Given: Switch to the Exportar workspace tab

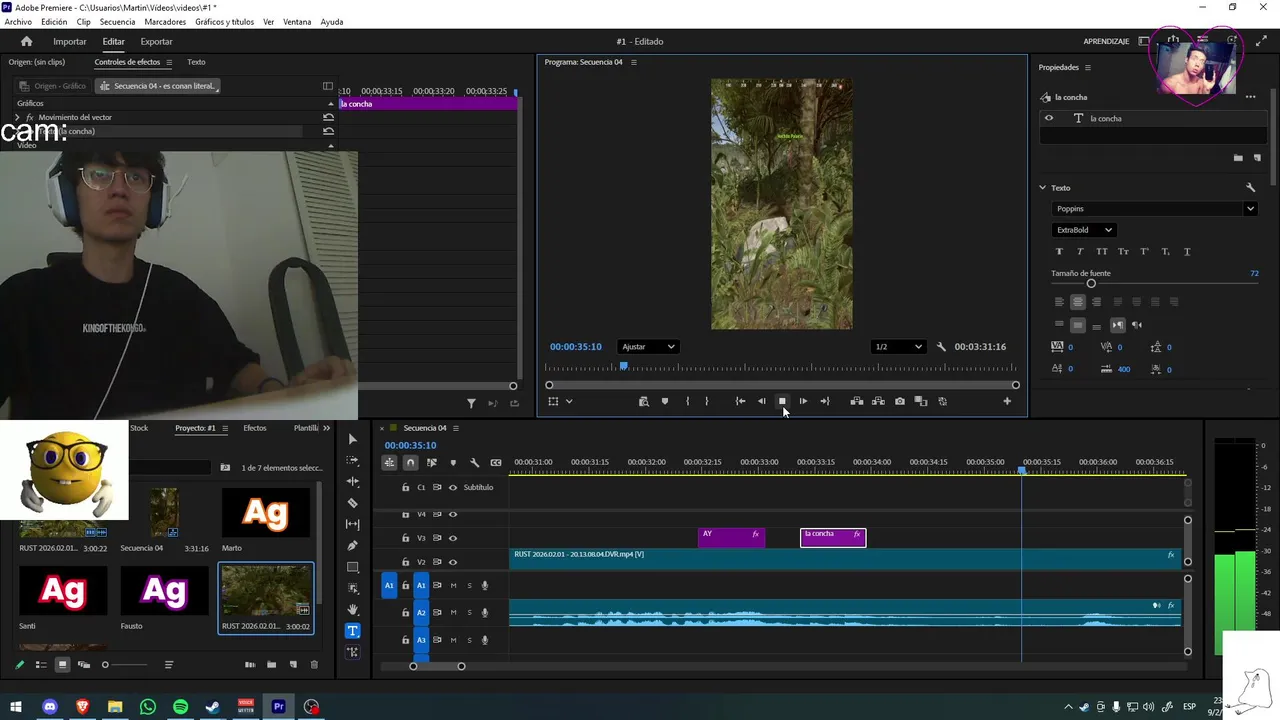Looking at the screenshot, I should coord(156,41).
